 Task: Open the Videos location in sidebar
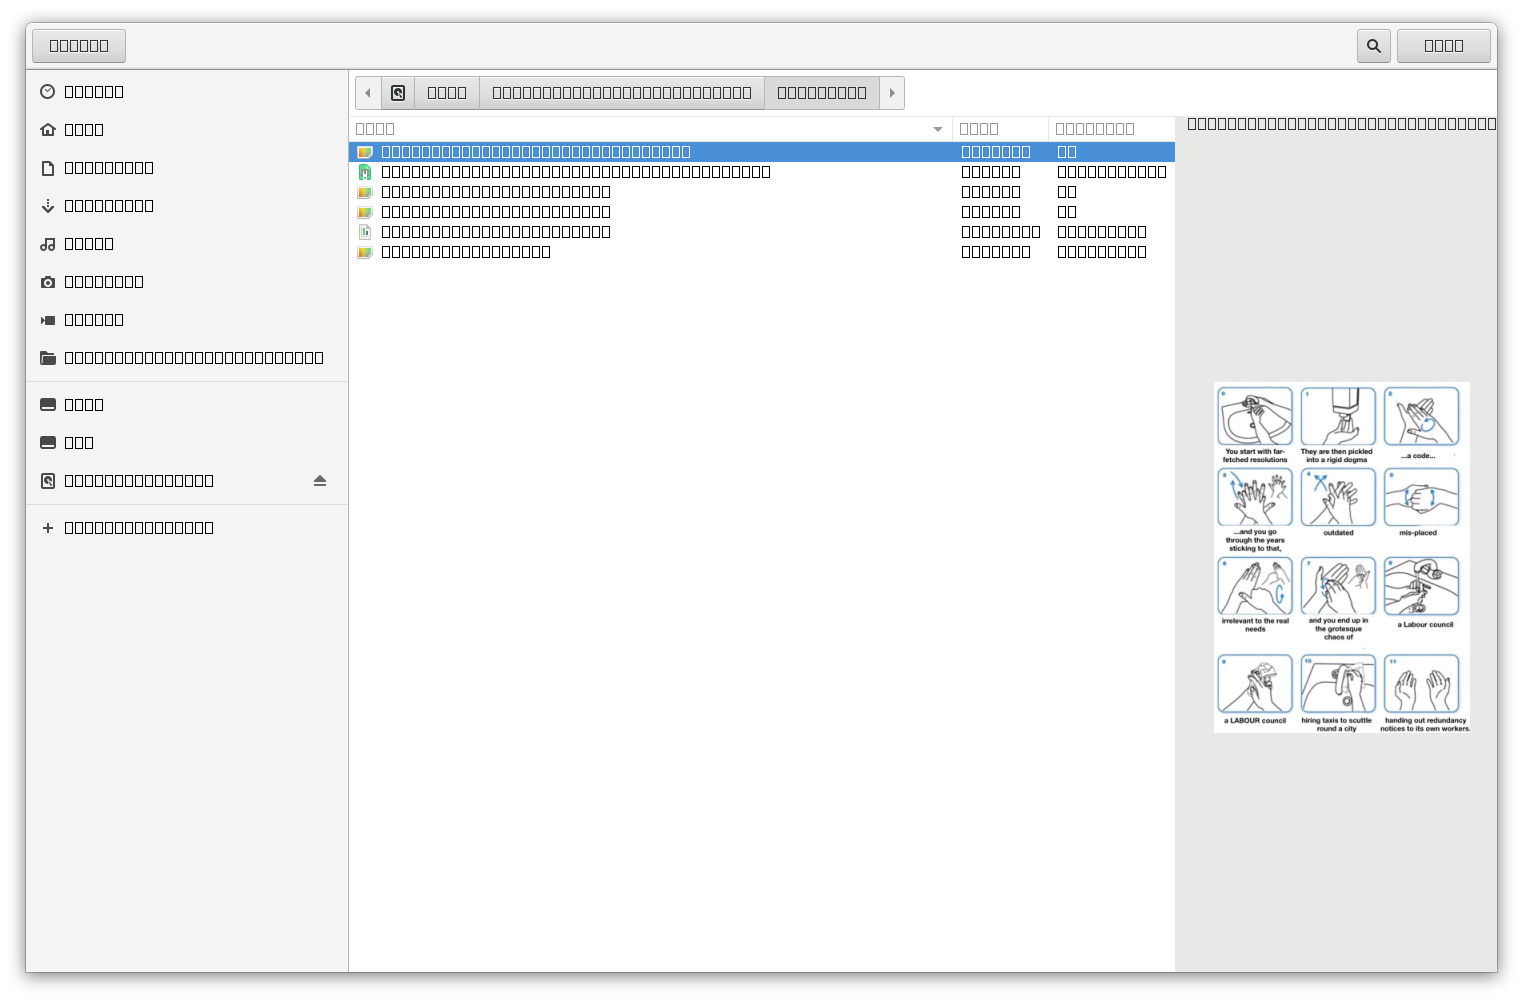point(94,319)
